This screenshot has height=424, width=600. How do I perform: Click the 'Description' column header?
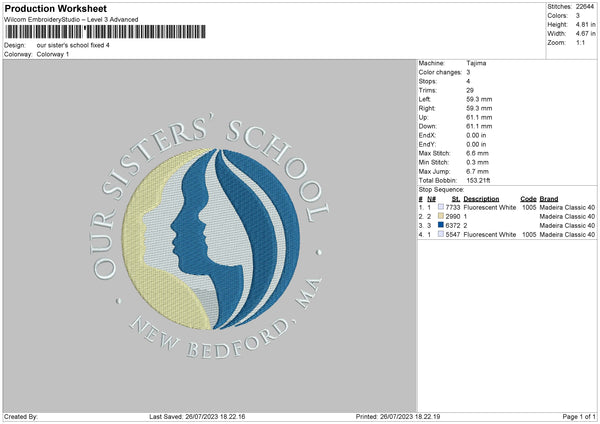pos(481,199)
